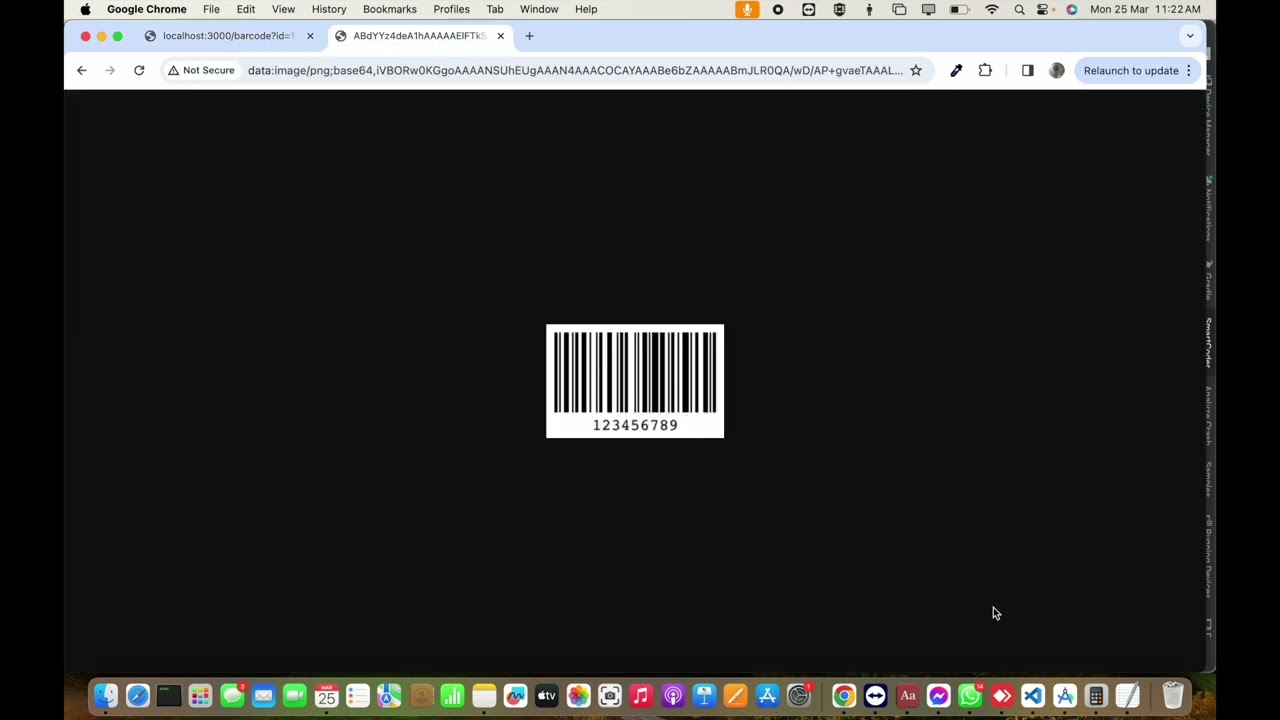
Task: Open Freeform from the dock
Action: [515, 696]
